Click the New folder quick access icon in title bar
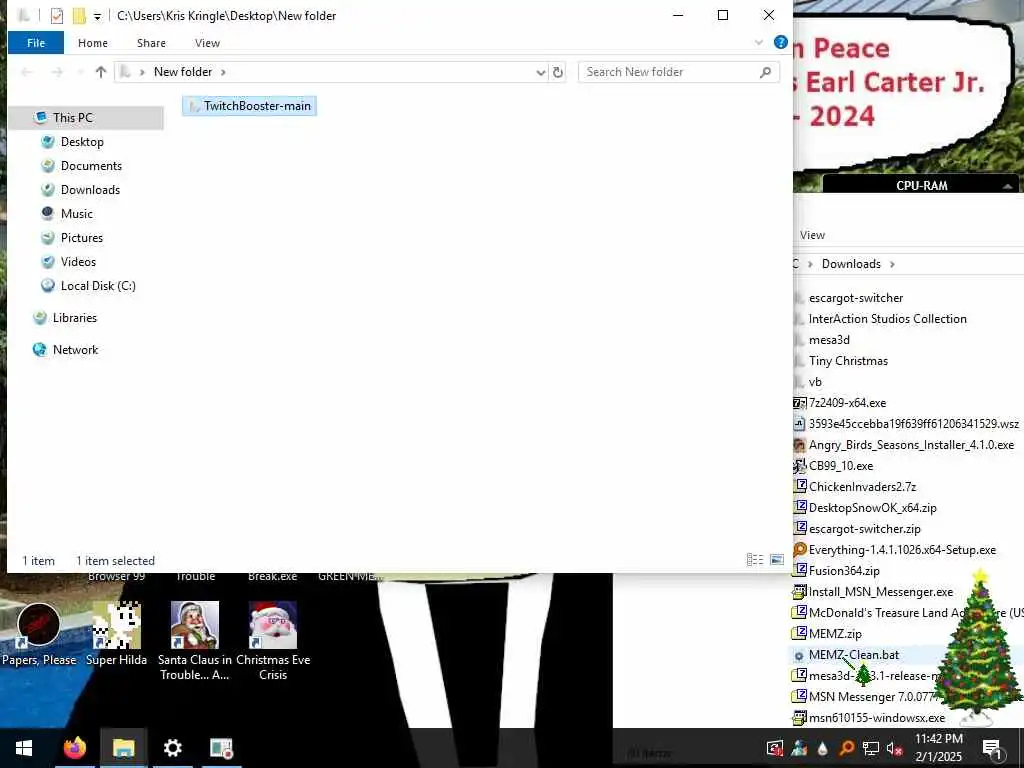 click(x=78, y=16)
